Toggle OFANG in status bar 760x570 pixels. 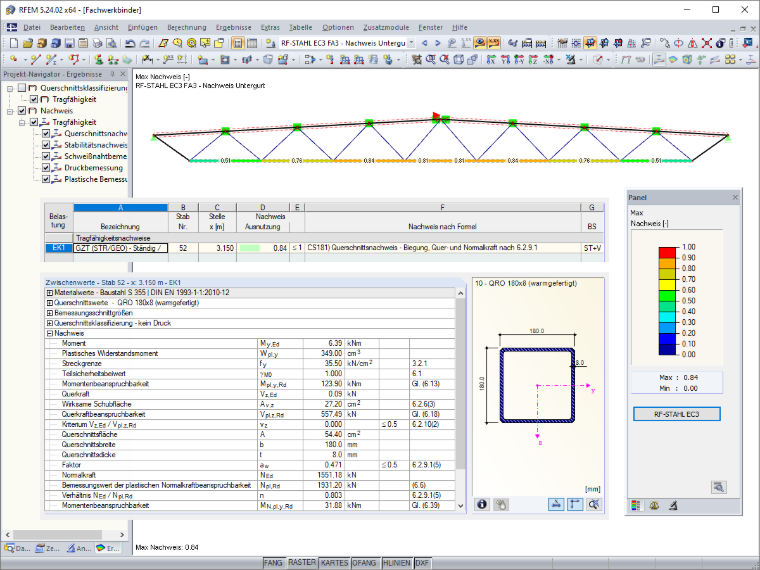364,563
